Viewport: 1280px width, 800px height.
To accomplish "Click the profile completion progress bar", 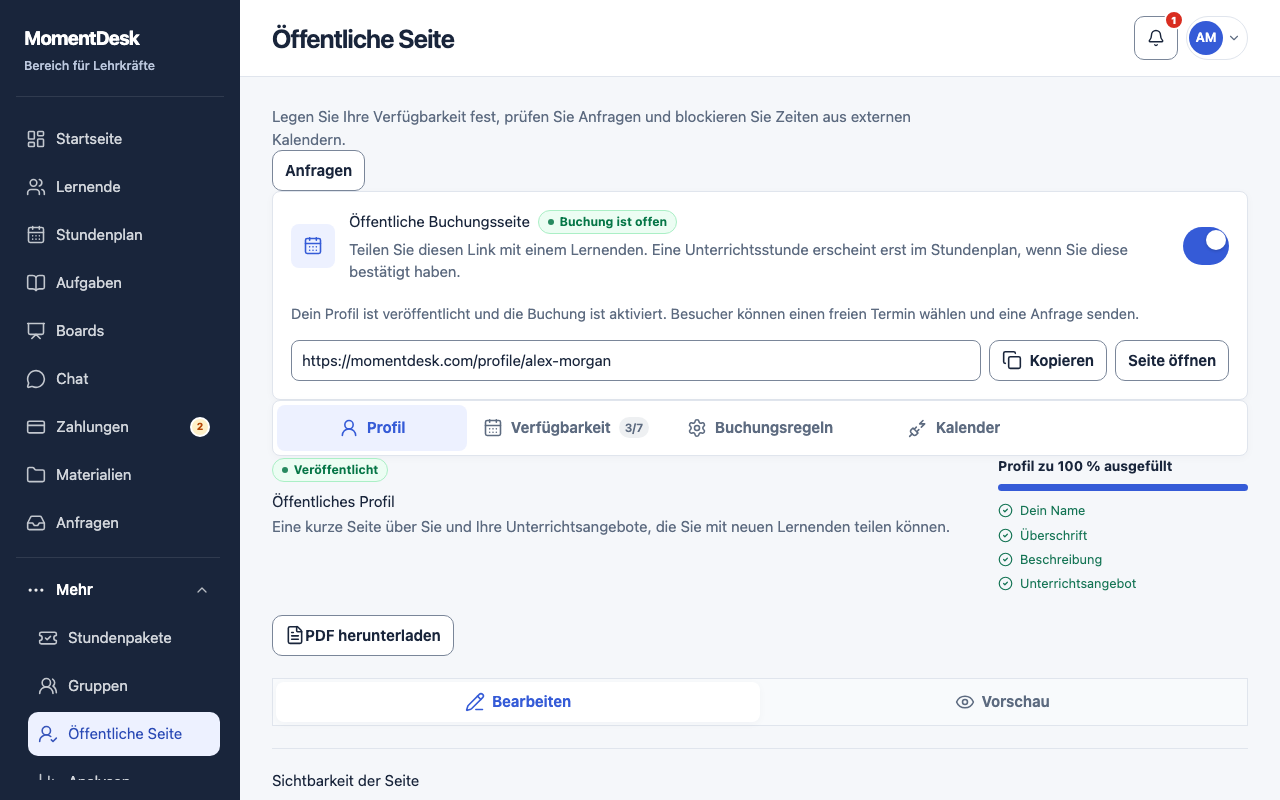I will 1123,488.
